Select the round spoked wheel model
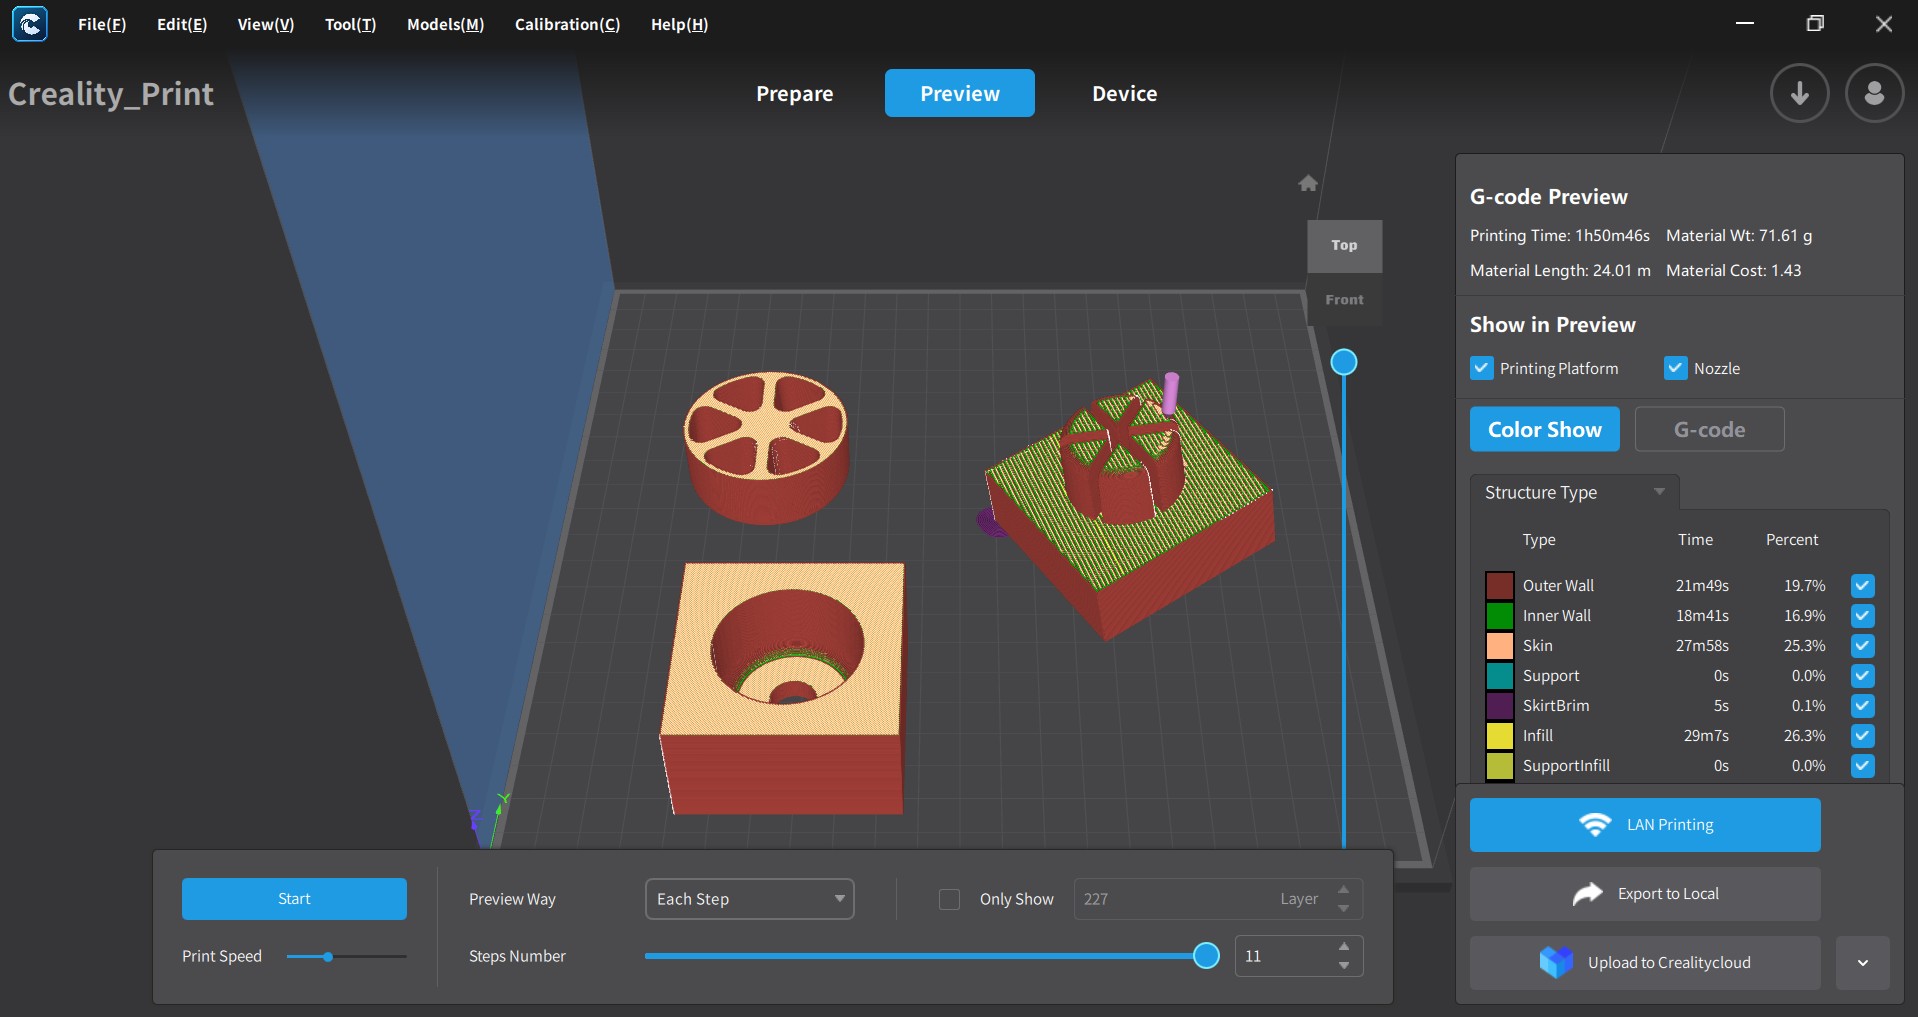1918x1017 pixels. 766,447
